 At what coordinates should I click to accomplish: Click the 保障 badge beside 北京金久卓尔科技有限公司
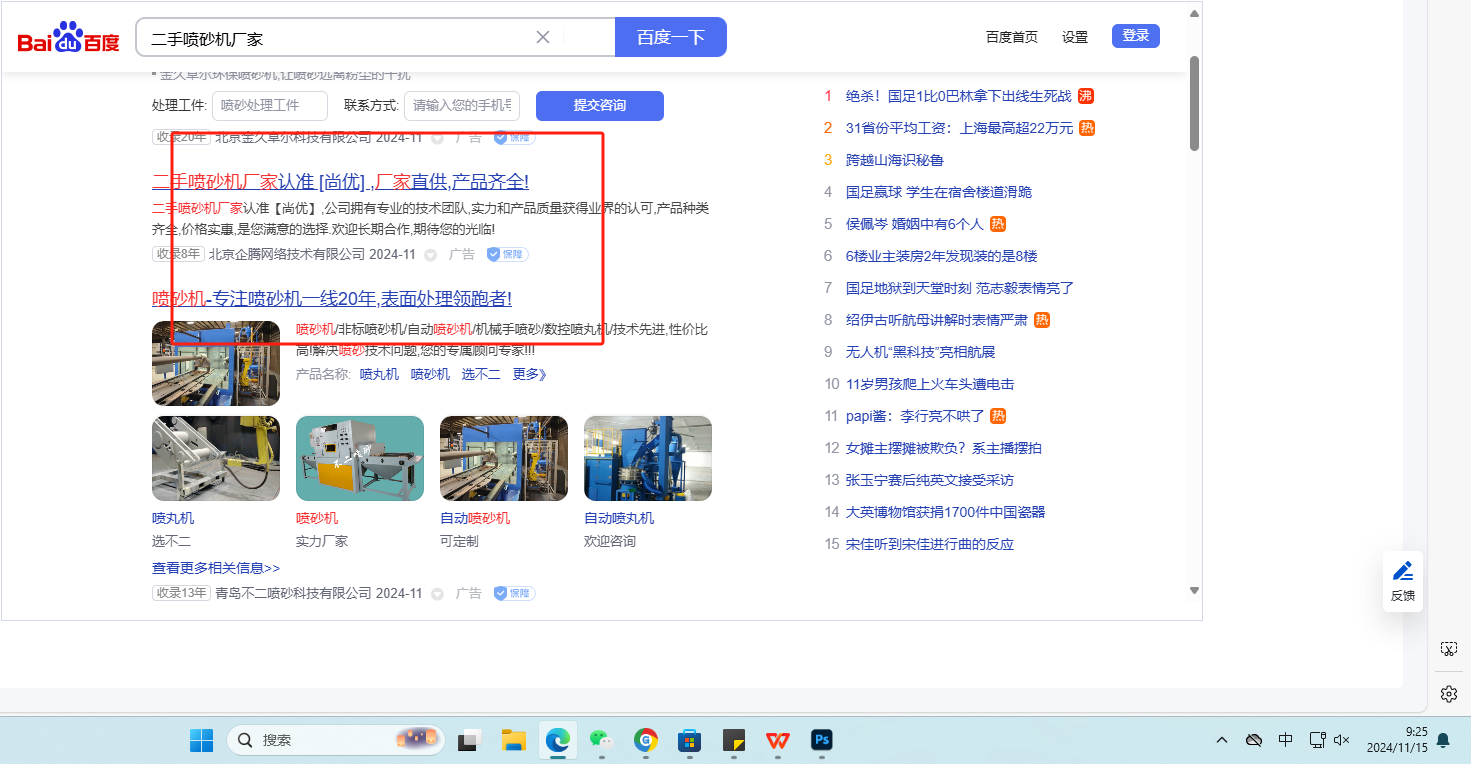click(514, 138)
